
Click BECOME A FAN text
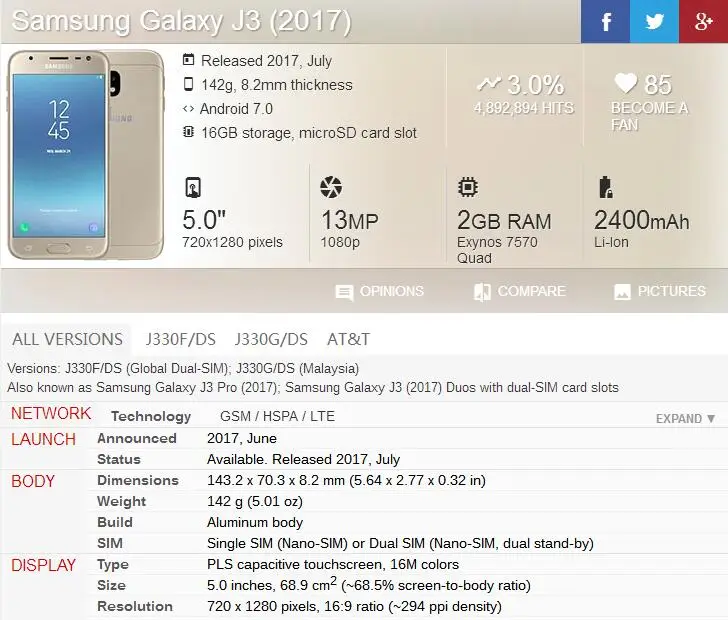pos(649,116)
